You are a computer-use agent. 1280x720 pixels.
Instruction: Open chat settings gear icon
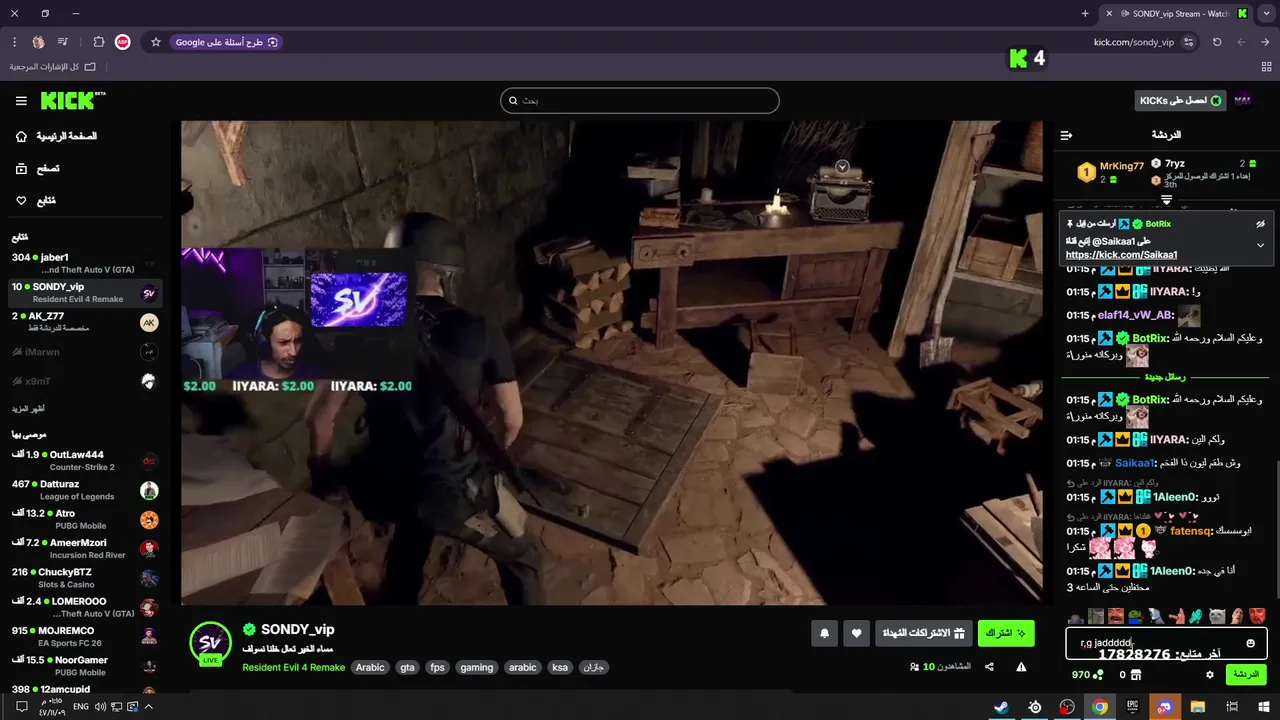click(x=1209, y=675)
